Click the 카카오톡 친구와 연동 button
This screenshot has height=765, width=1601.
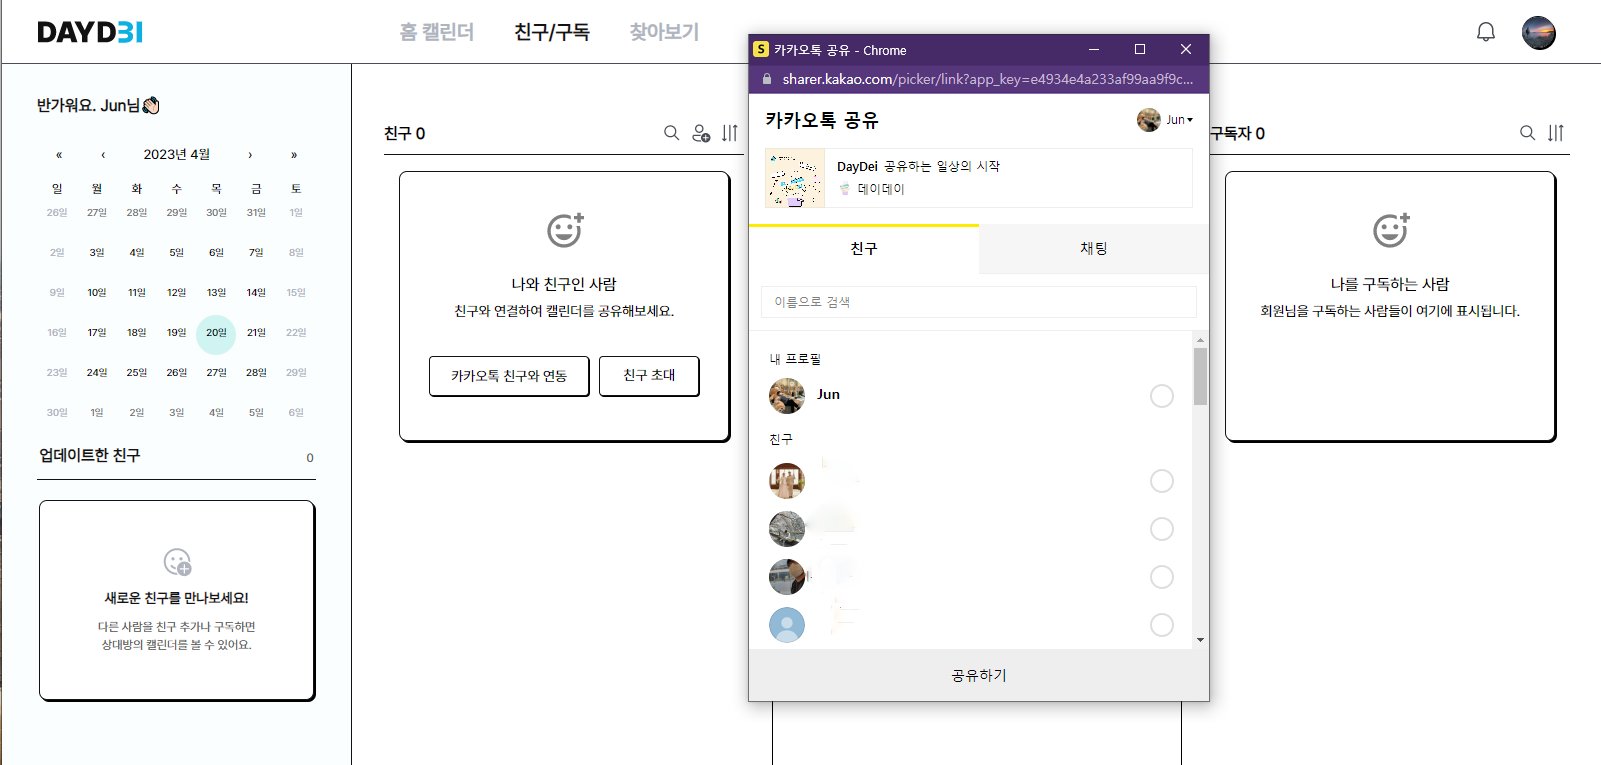point(509,376)
